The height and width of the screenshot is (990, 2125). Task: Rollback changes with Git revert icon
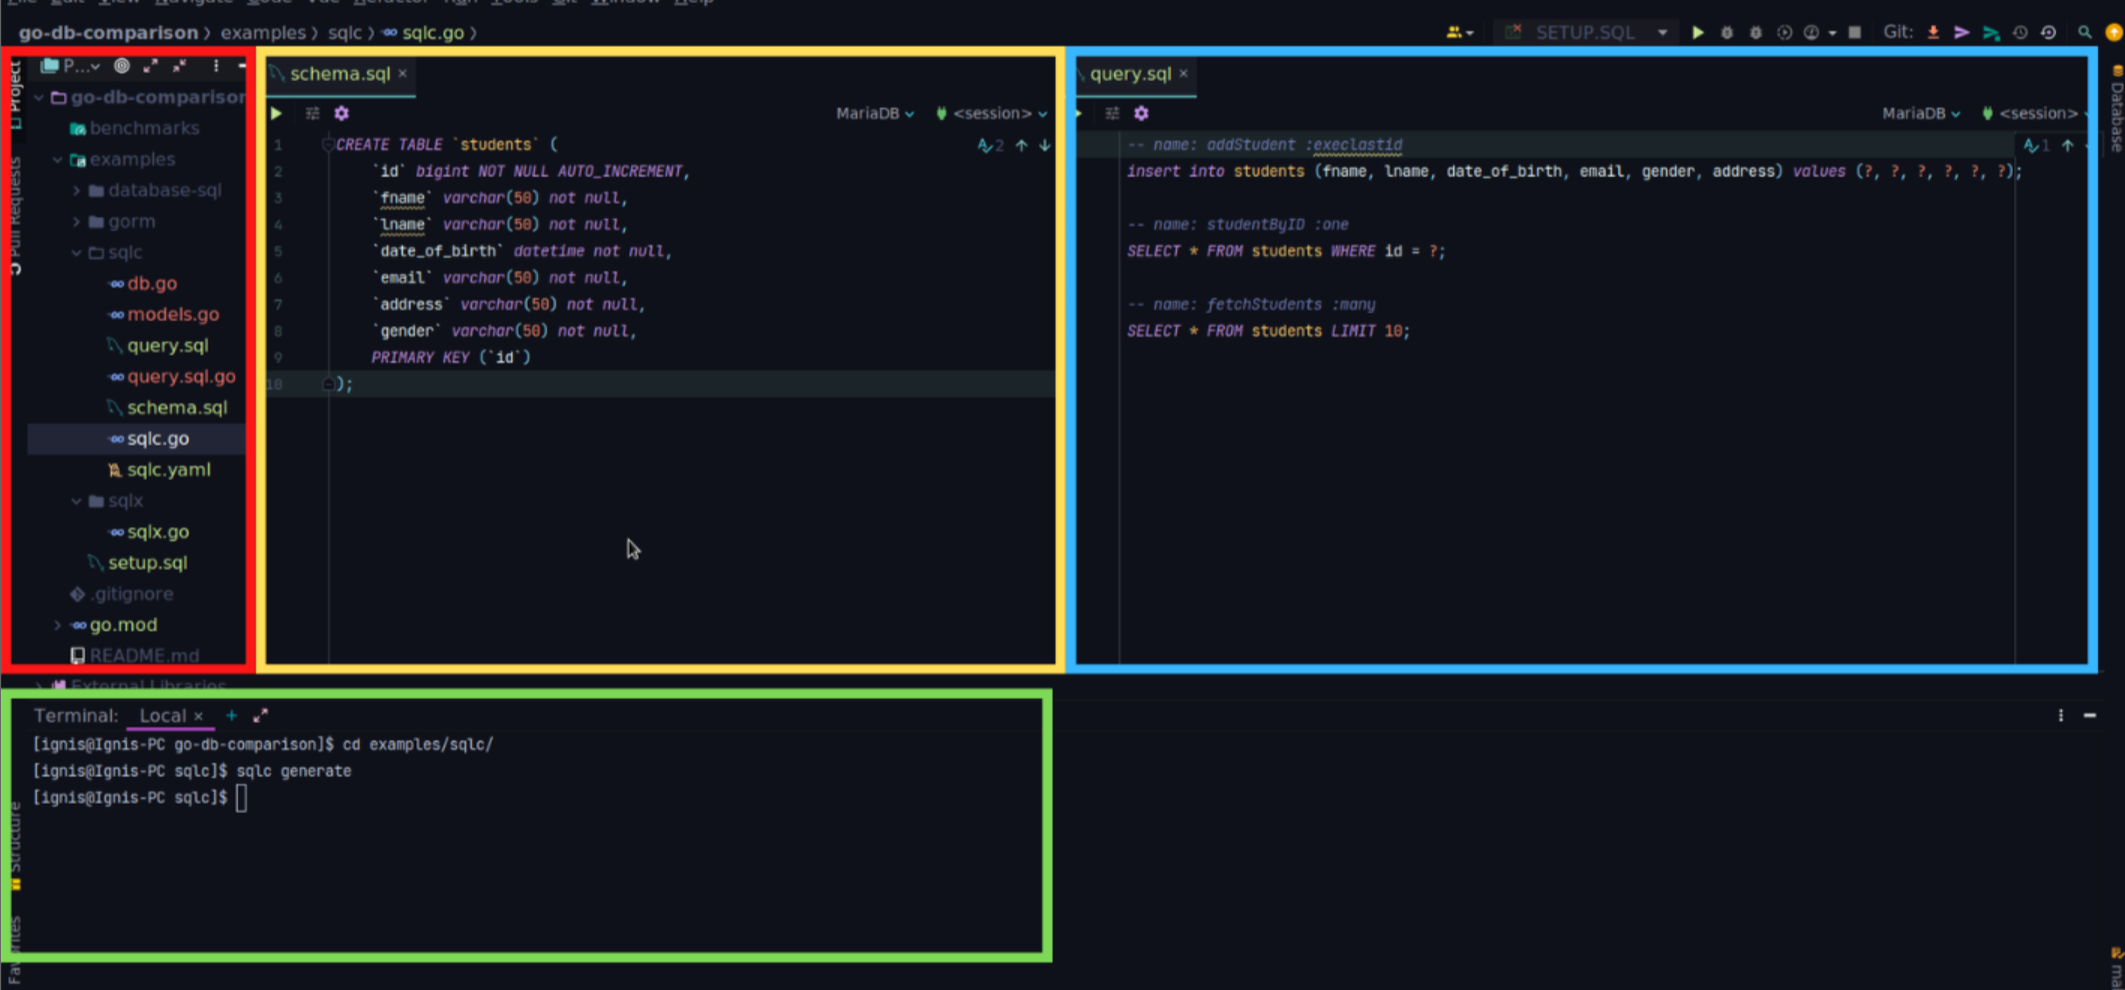click(x=2048, y=32)
